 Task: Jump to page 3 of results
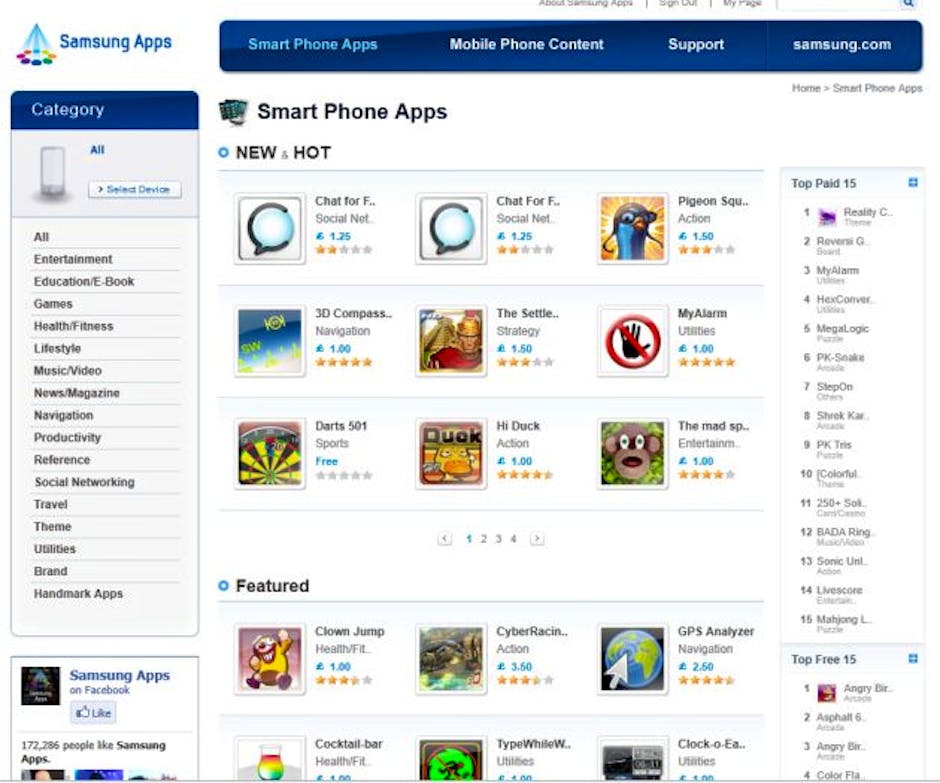tap(498, 539)
